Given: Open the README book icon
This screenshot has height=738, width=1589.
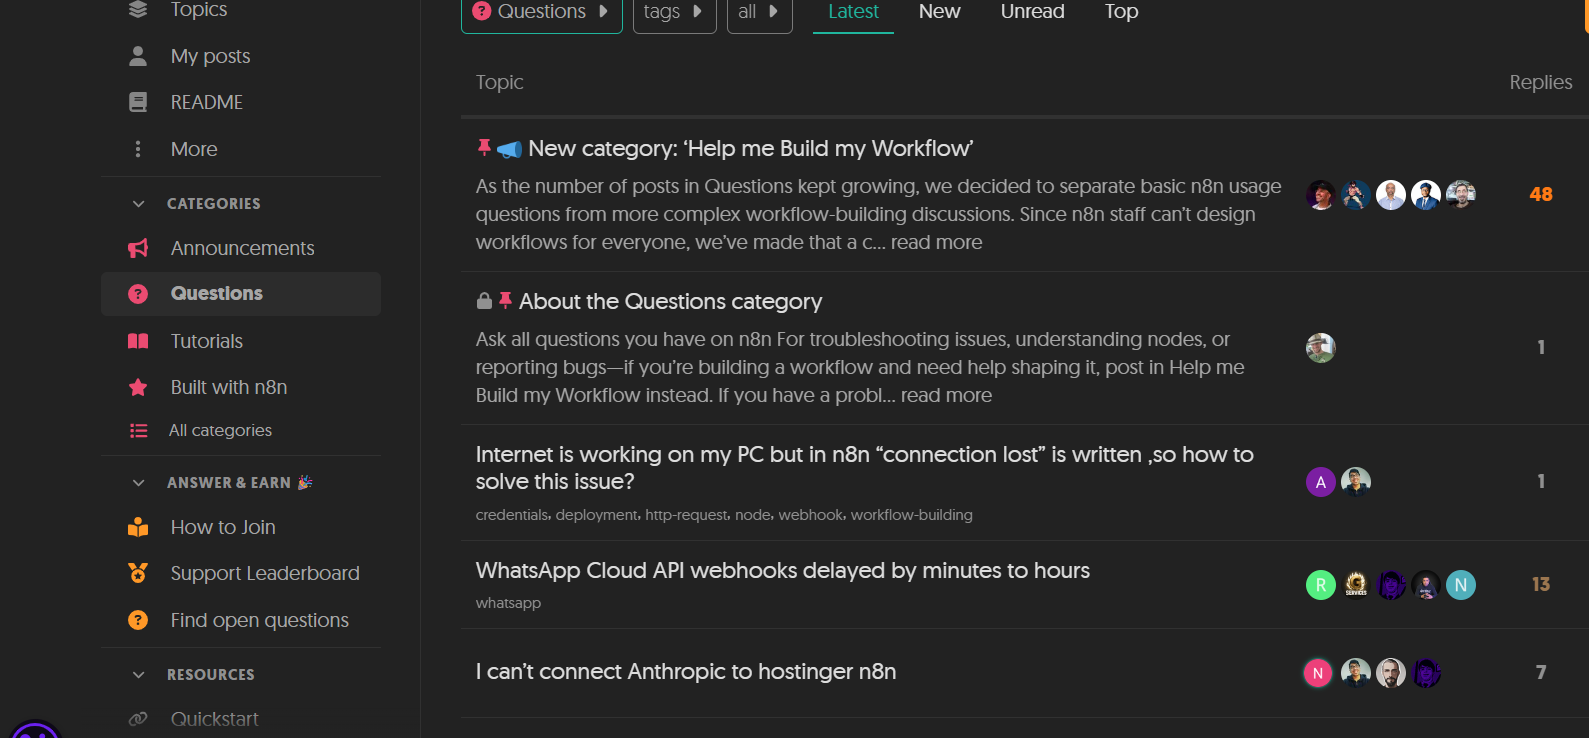Looking at the screenshot, I should click(x=138, y=102).
